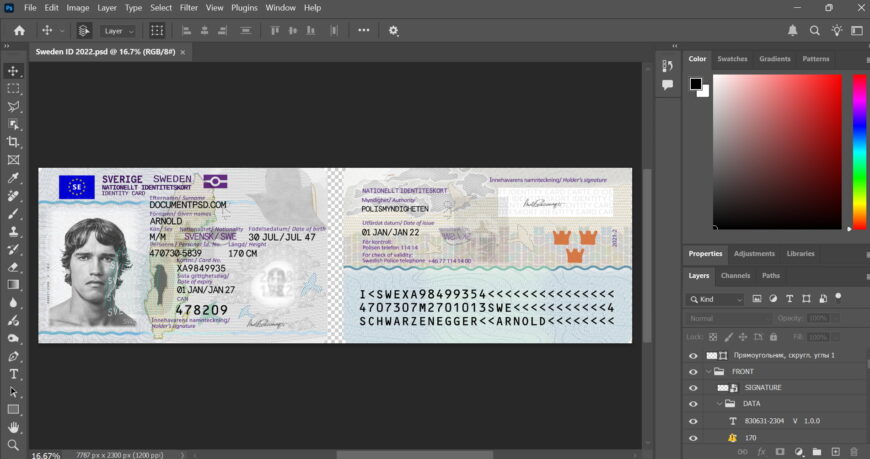
Task: Hide the SIGNATURE layer
Action: (693, 388)
